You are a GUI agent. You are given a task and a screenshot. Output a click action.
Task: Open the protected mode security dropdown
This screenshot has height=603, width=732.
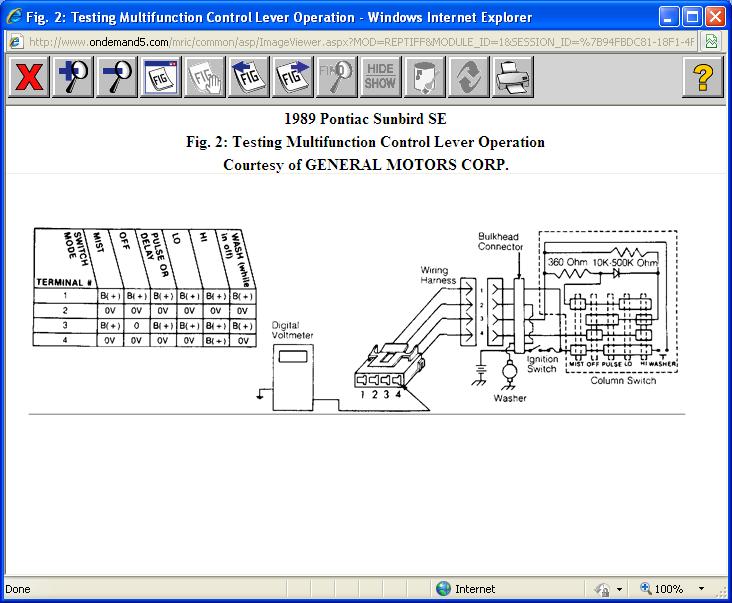click(x=619, y=589)
